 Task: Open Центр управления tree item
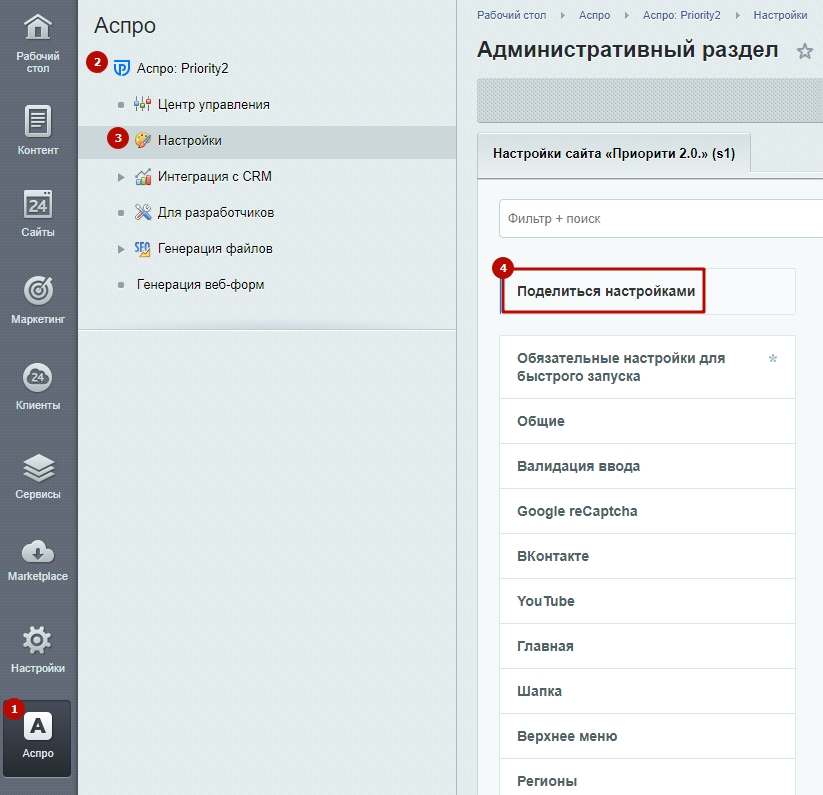(x=214, y=104)
